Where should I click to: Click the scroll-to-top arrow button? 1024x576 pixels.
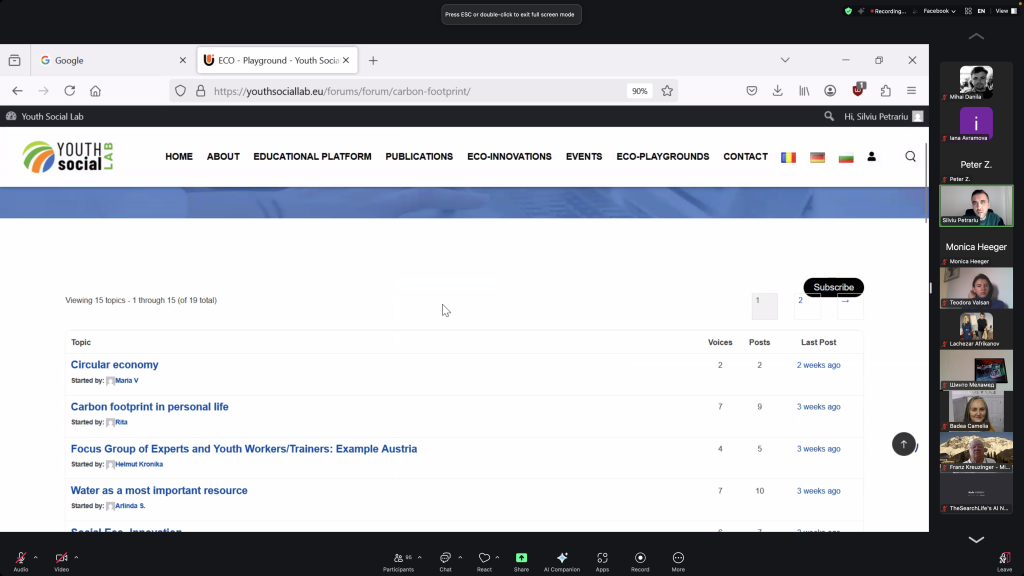pyautogui.click(x=904, y=444)
